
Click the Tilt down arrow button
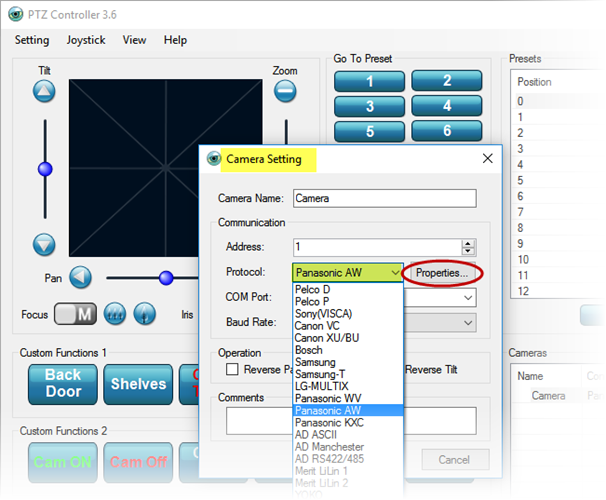pos(44,245)
